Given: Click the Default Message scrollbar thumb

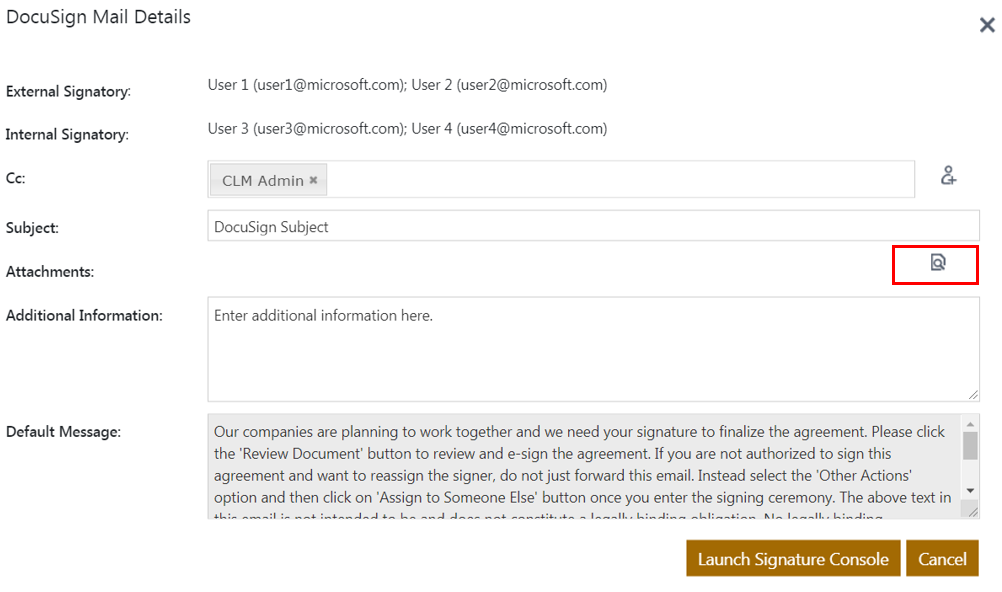Looking at the screenshot, I should [x=970, y=445].
